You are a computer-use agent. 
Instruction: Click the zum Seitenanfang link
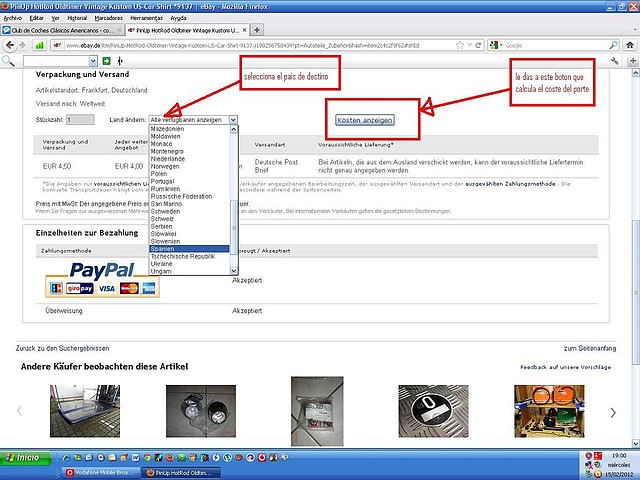[x=590, y=348]
